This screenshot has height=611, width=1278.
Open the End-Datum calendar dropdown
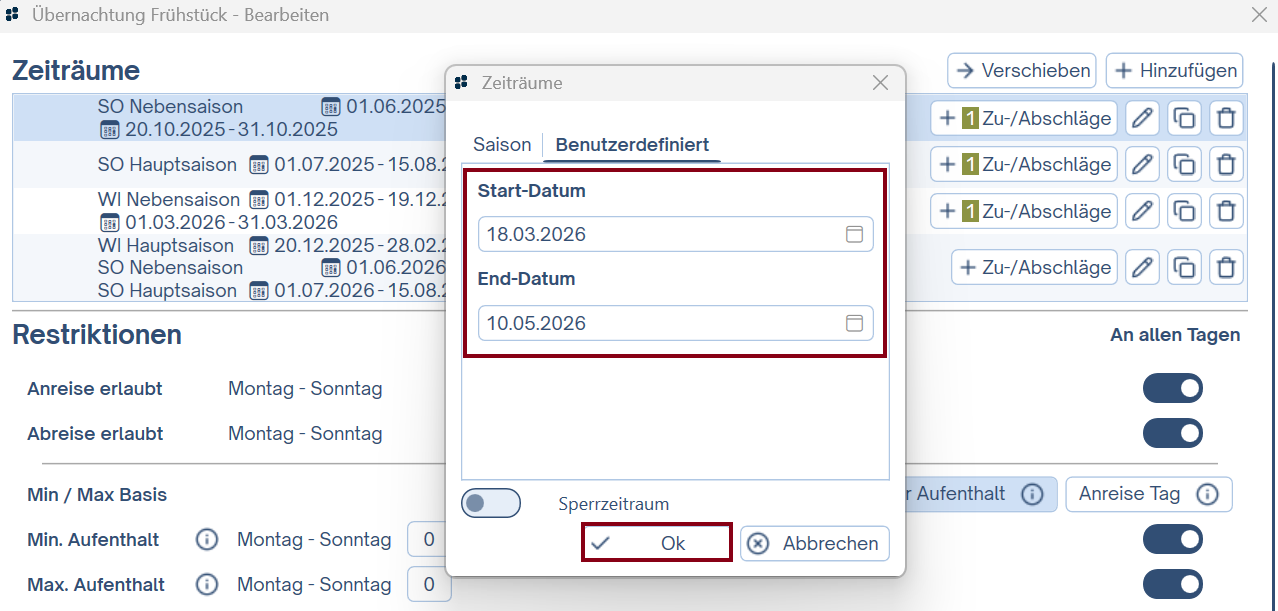coord(854,323)
